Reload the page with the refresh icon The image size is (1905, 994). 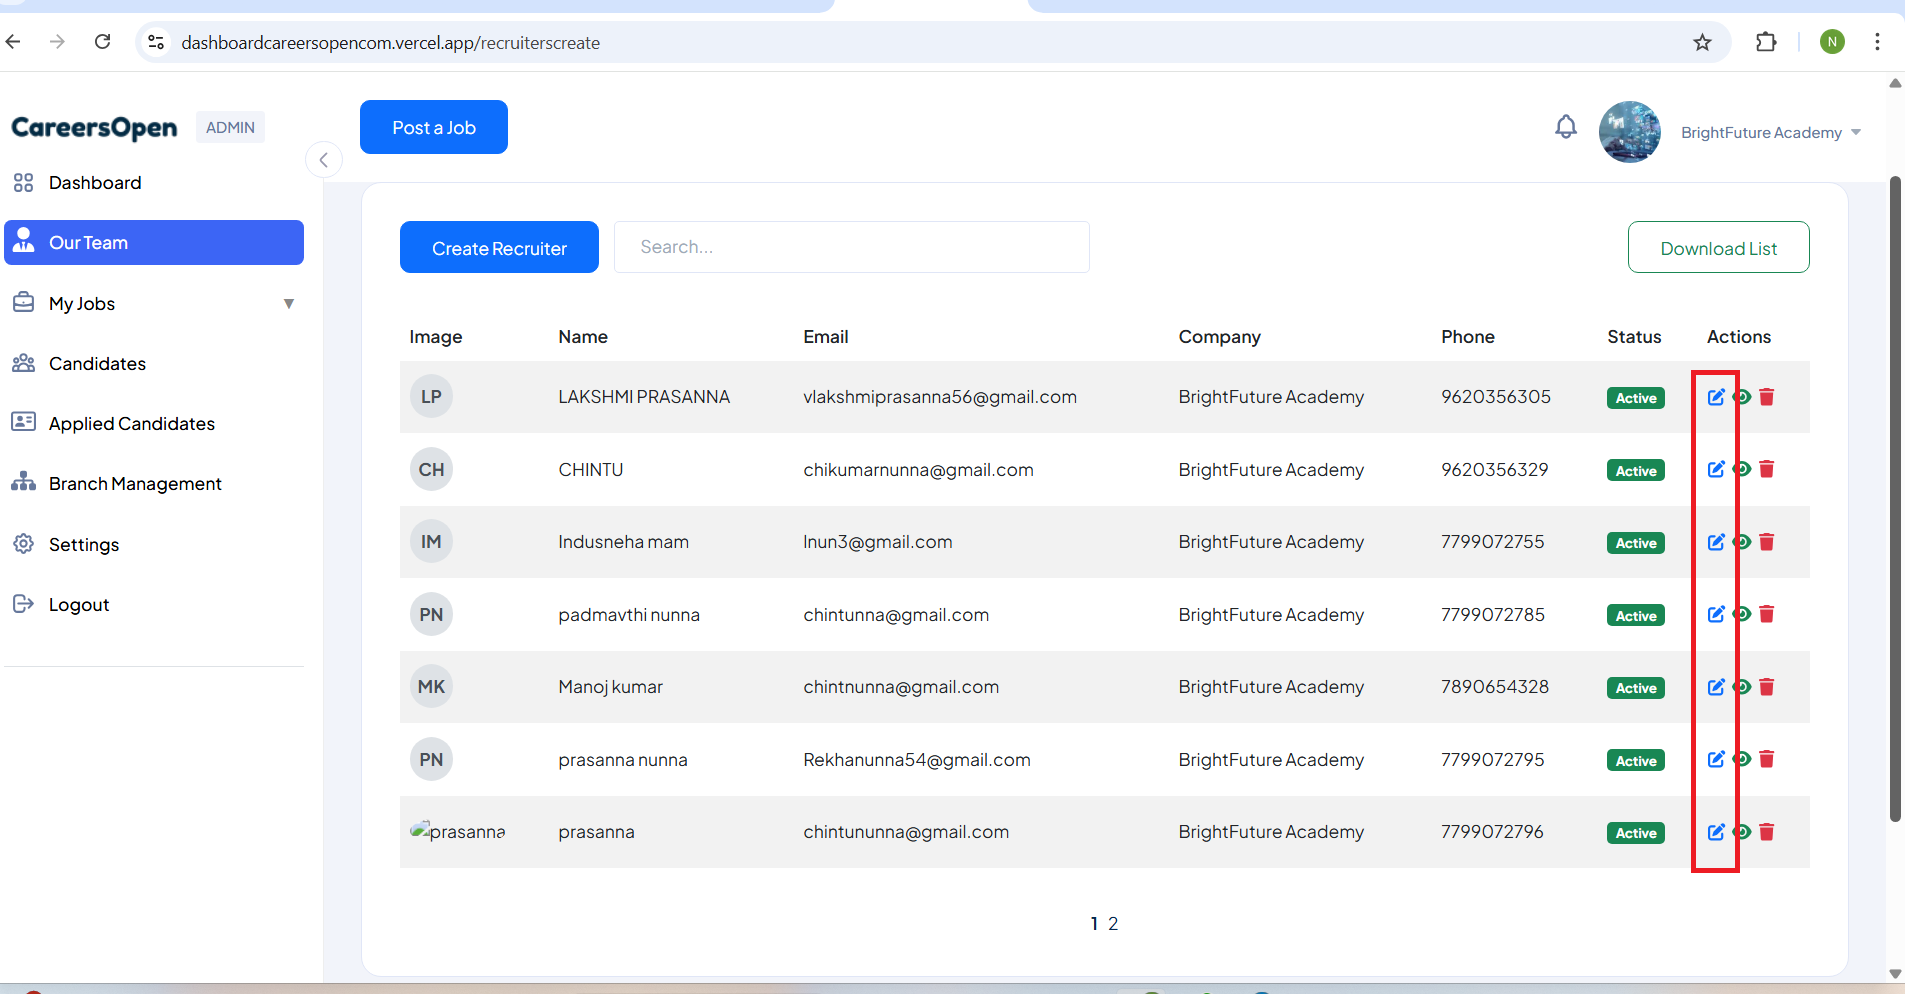102,42
